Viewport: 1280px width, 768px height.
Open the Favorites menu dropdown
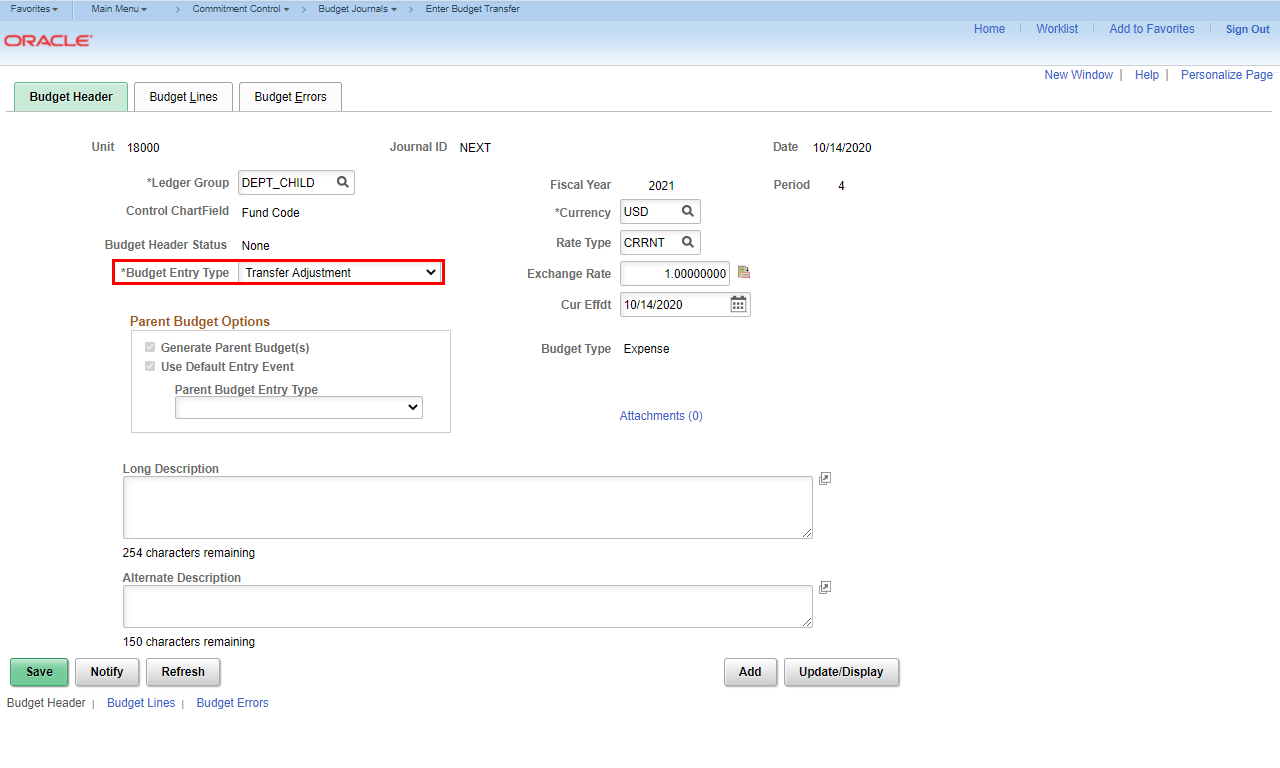click(x=34, y=9)
